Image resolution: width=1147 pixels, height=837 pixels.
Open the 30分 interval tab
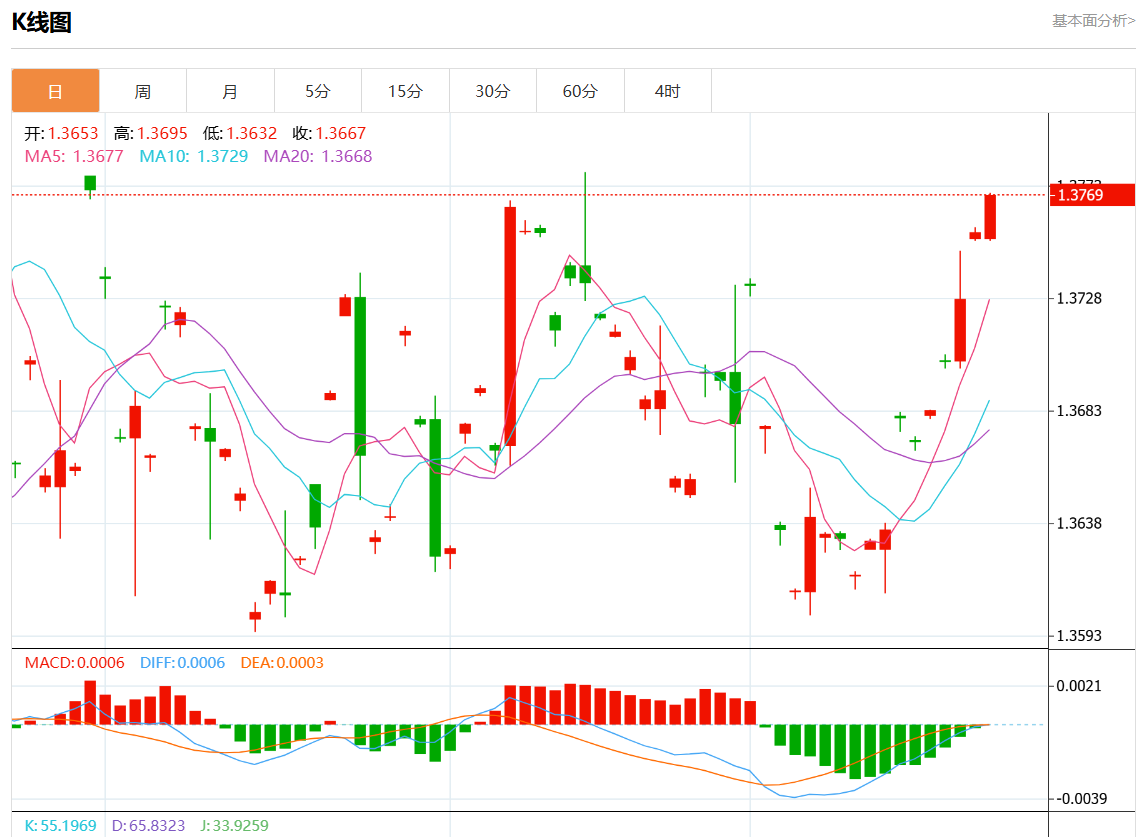pyautogui.click(x=492, y=91)
